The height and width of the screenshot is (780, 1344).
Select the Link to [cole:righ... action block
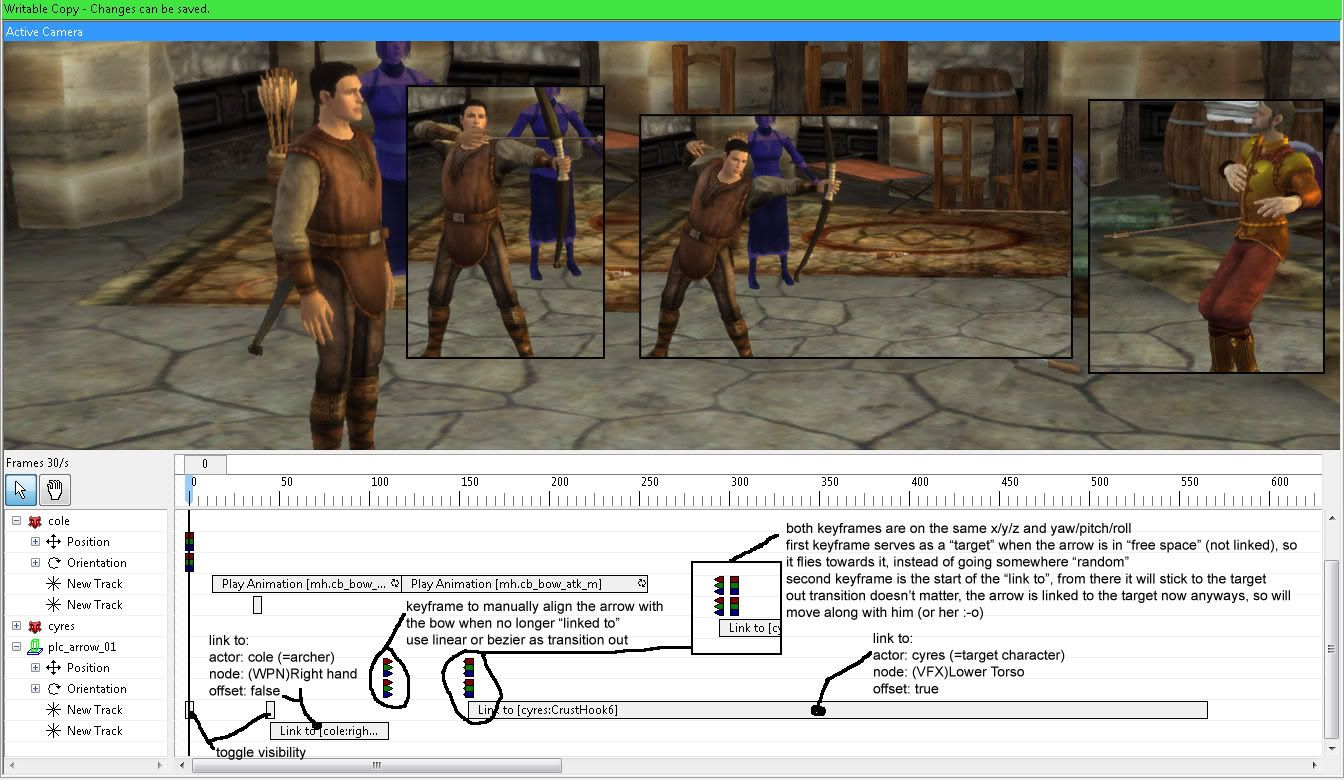pos(329,731)
